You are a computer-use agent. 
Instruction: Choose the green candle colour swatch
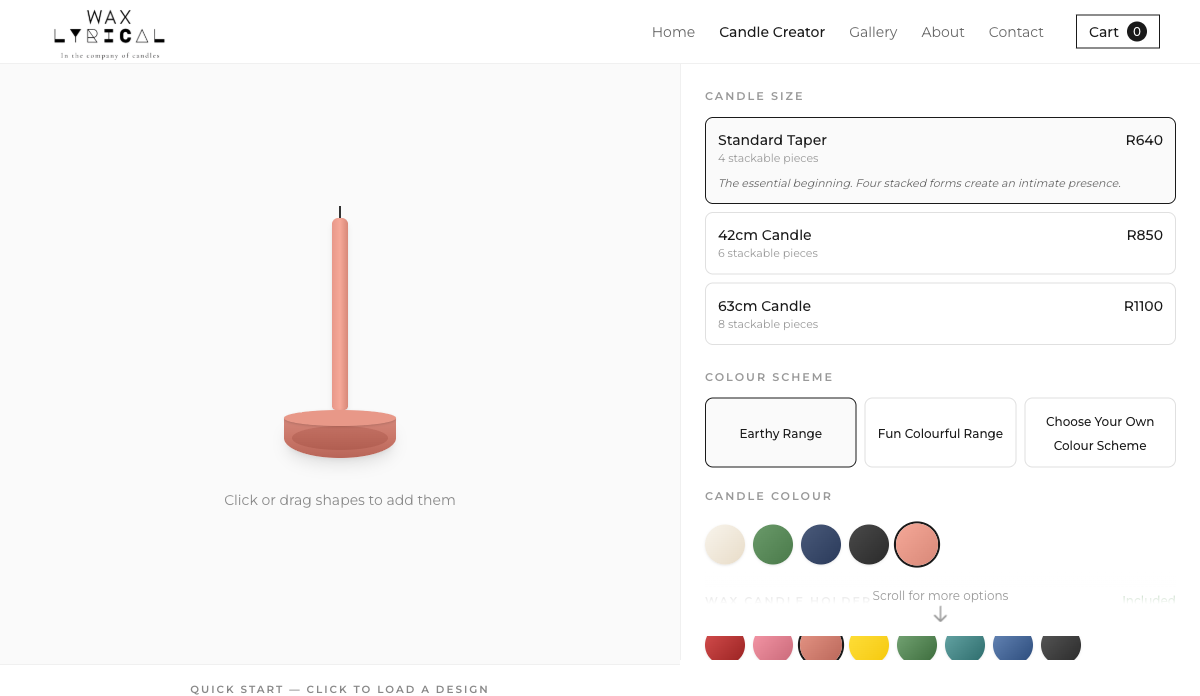[x=773, y=545]
